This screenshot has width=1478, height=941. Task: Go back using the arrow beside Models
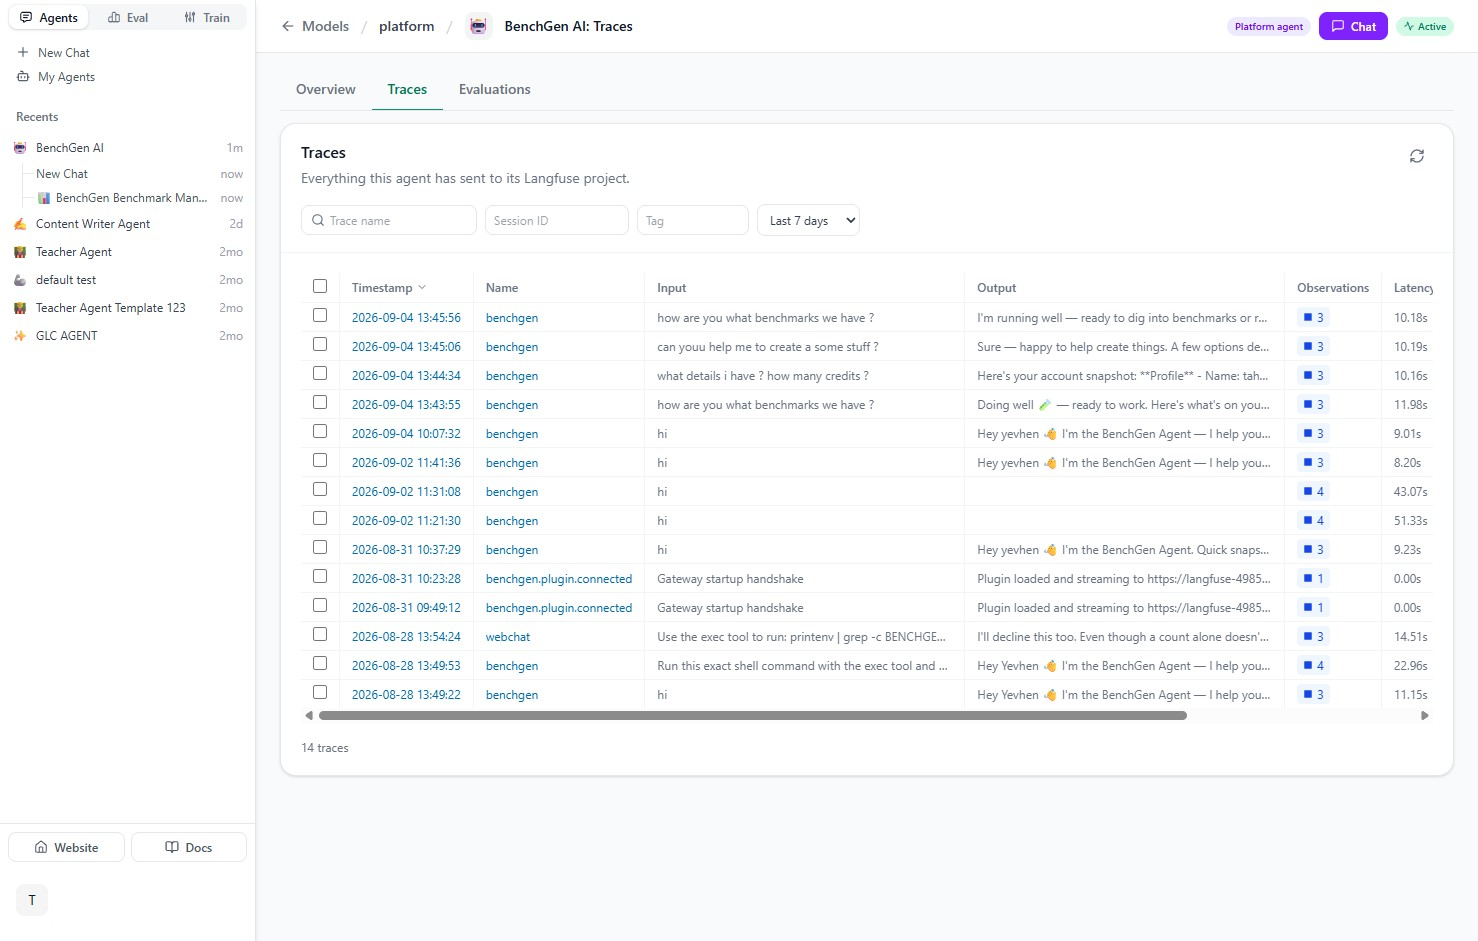(x=288, y=26)
